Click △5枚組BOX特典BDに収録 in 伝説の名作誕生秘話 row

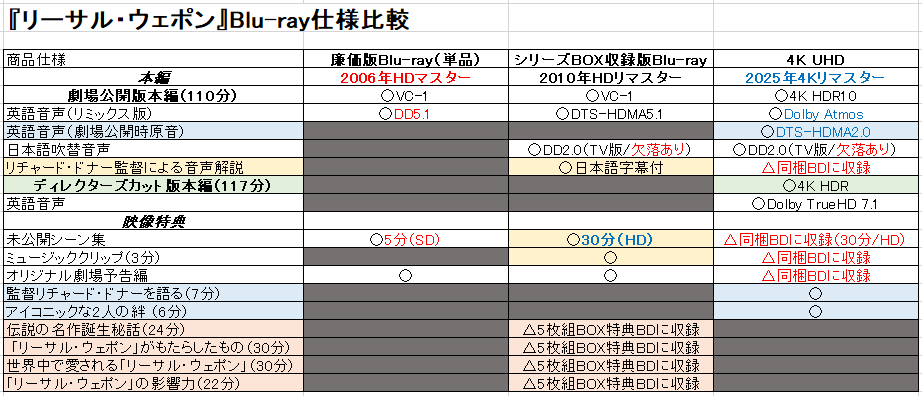pos(610,328)
